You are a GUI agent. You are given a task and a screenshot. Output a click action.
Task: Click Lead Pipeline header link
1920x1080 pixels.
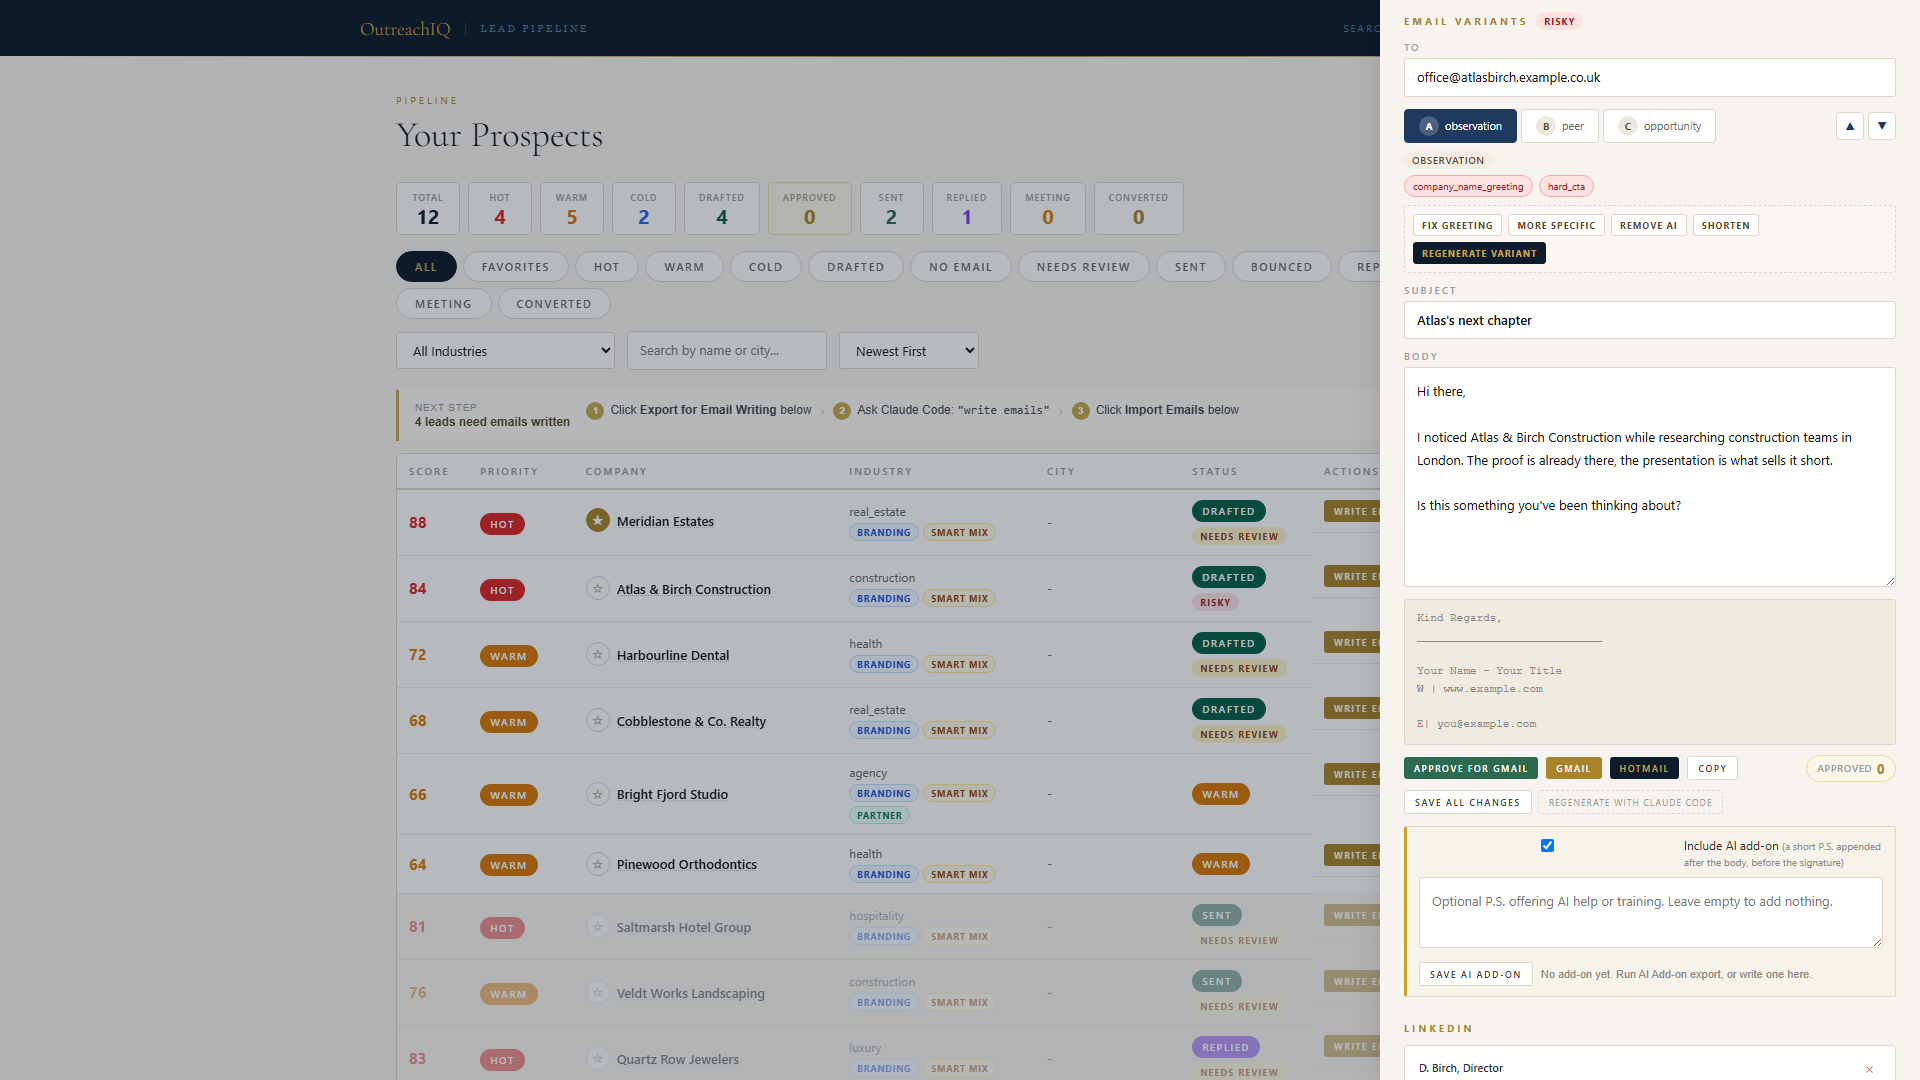534,29
